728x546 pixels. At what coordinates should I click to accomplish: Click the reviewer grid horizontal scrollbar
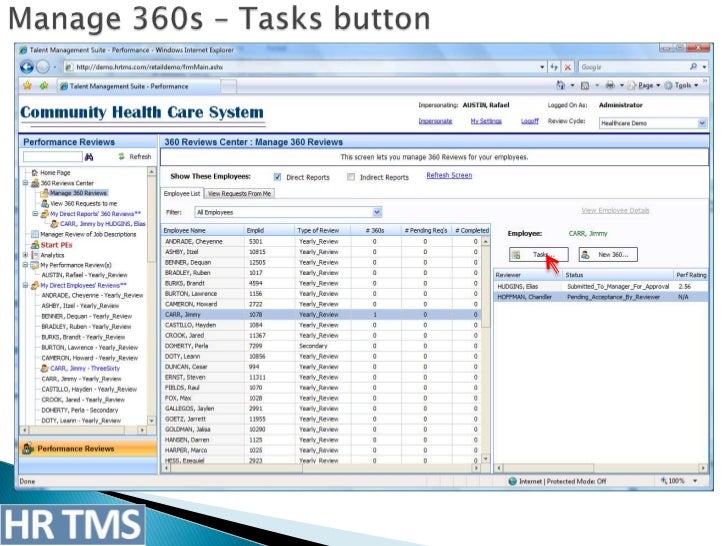click(600, 468)
